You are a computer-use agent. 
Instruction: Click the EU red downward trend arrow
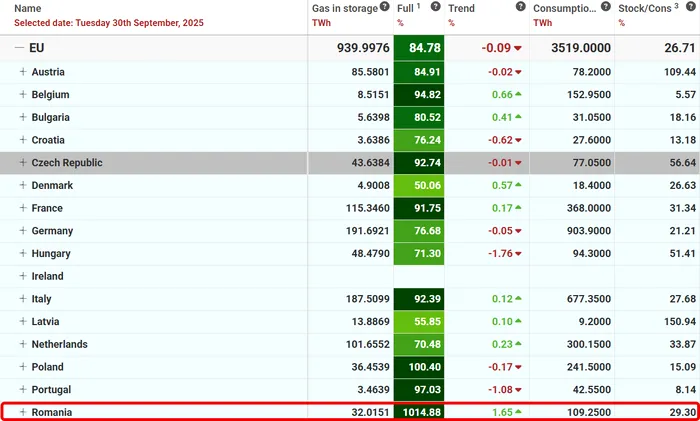tap(518, 48)
